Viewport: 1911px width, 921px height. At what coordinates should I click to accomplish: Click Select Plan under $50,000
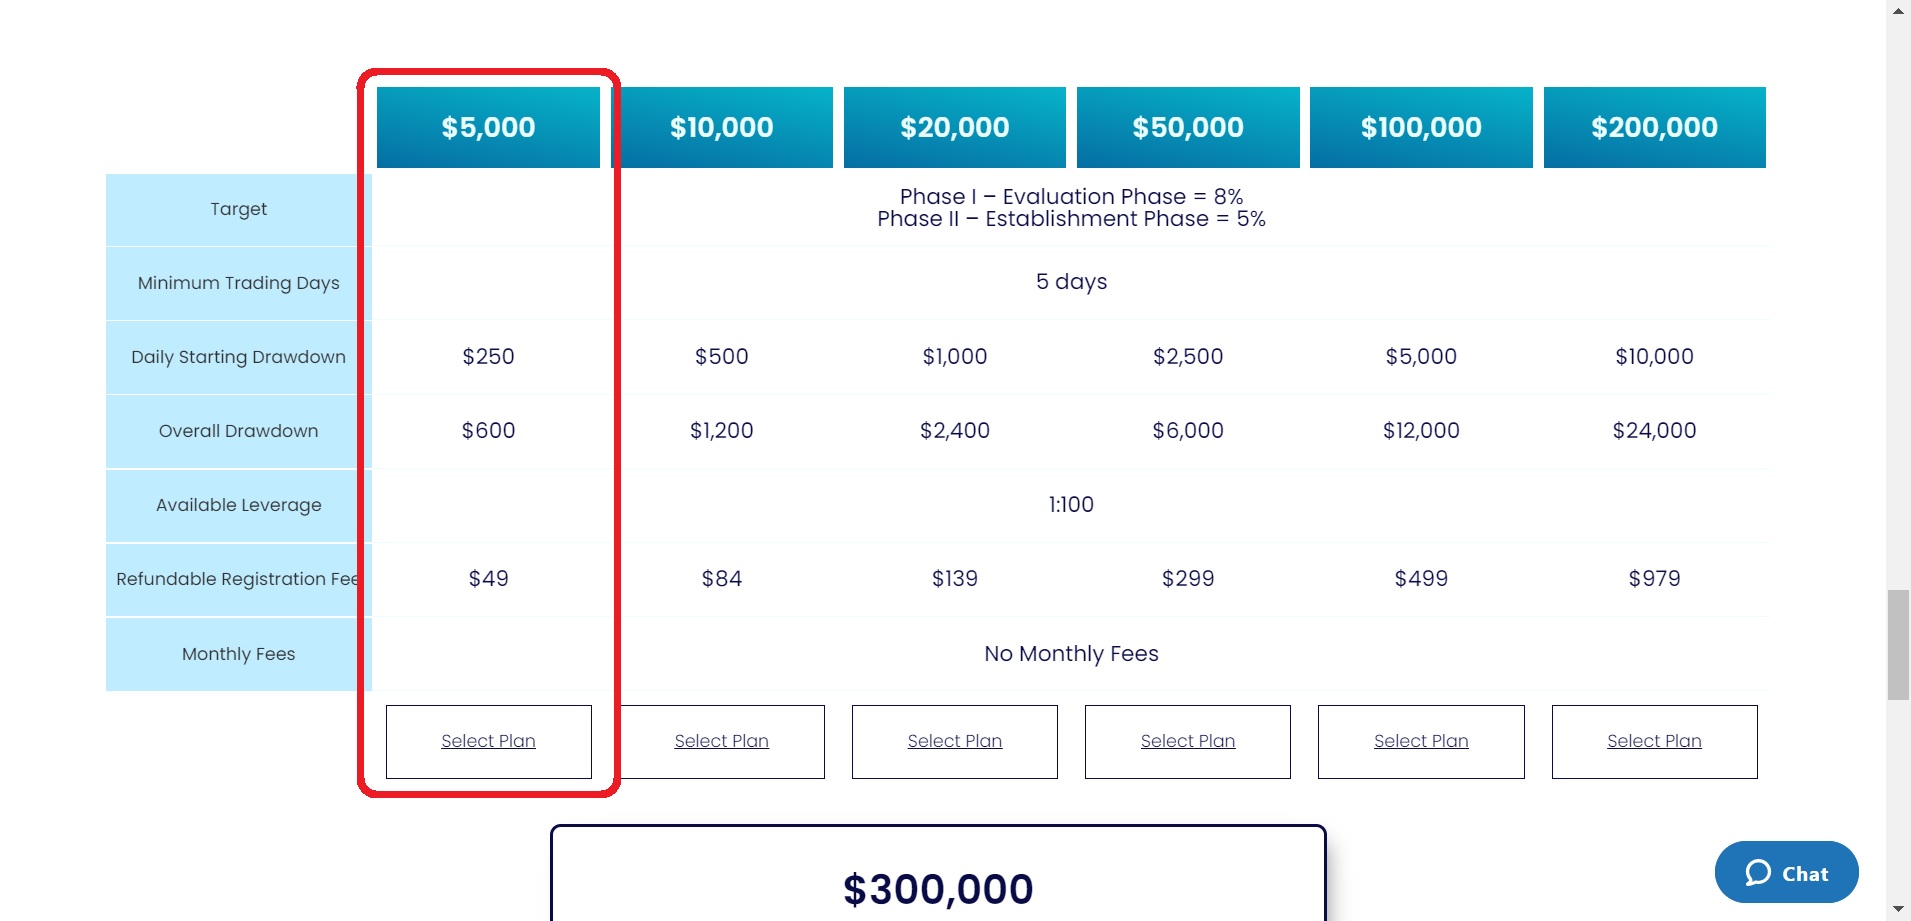[x=1187, y=741]
